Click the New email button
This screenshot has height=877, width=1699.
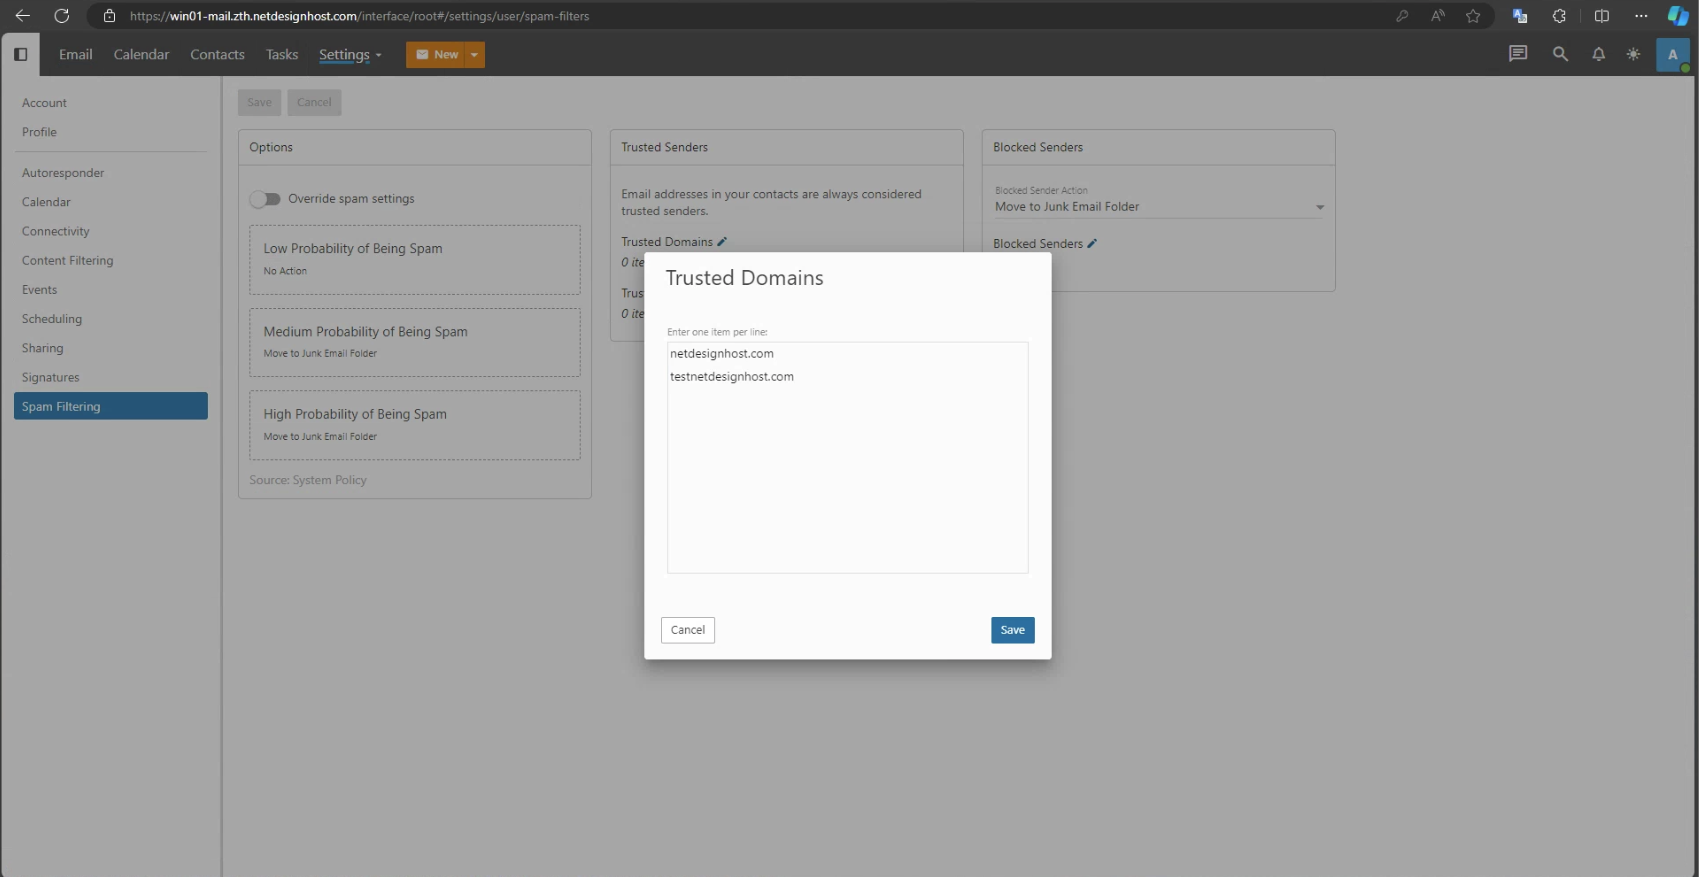click(x=436, y=55)
